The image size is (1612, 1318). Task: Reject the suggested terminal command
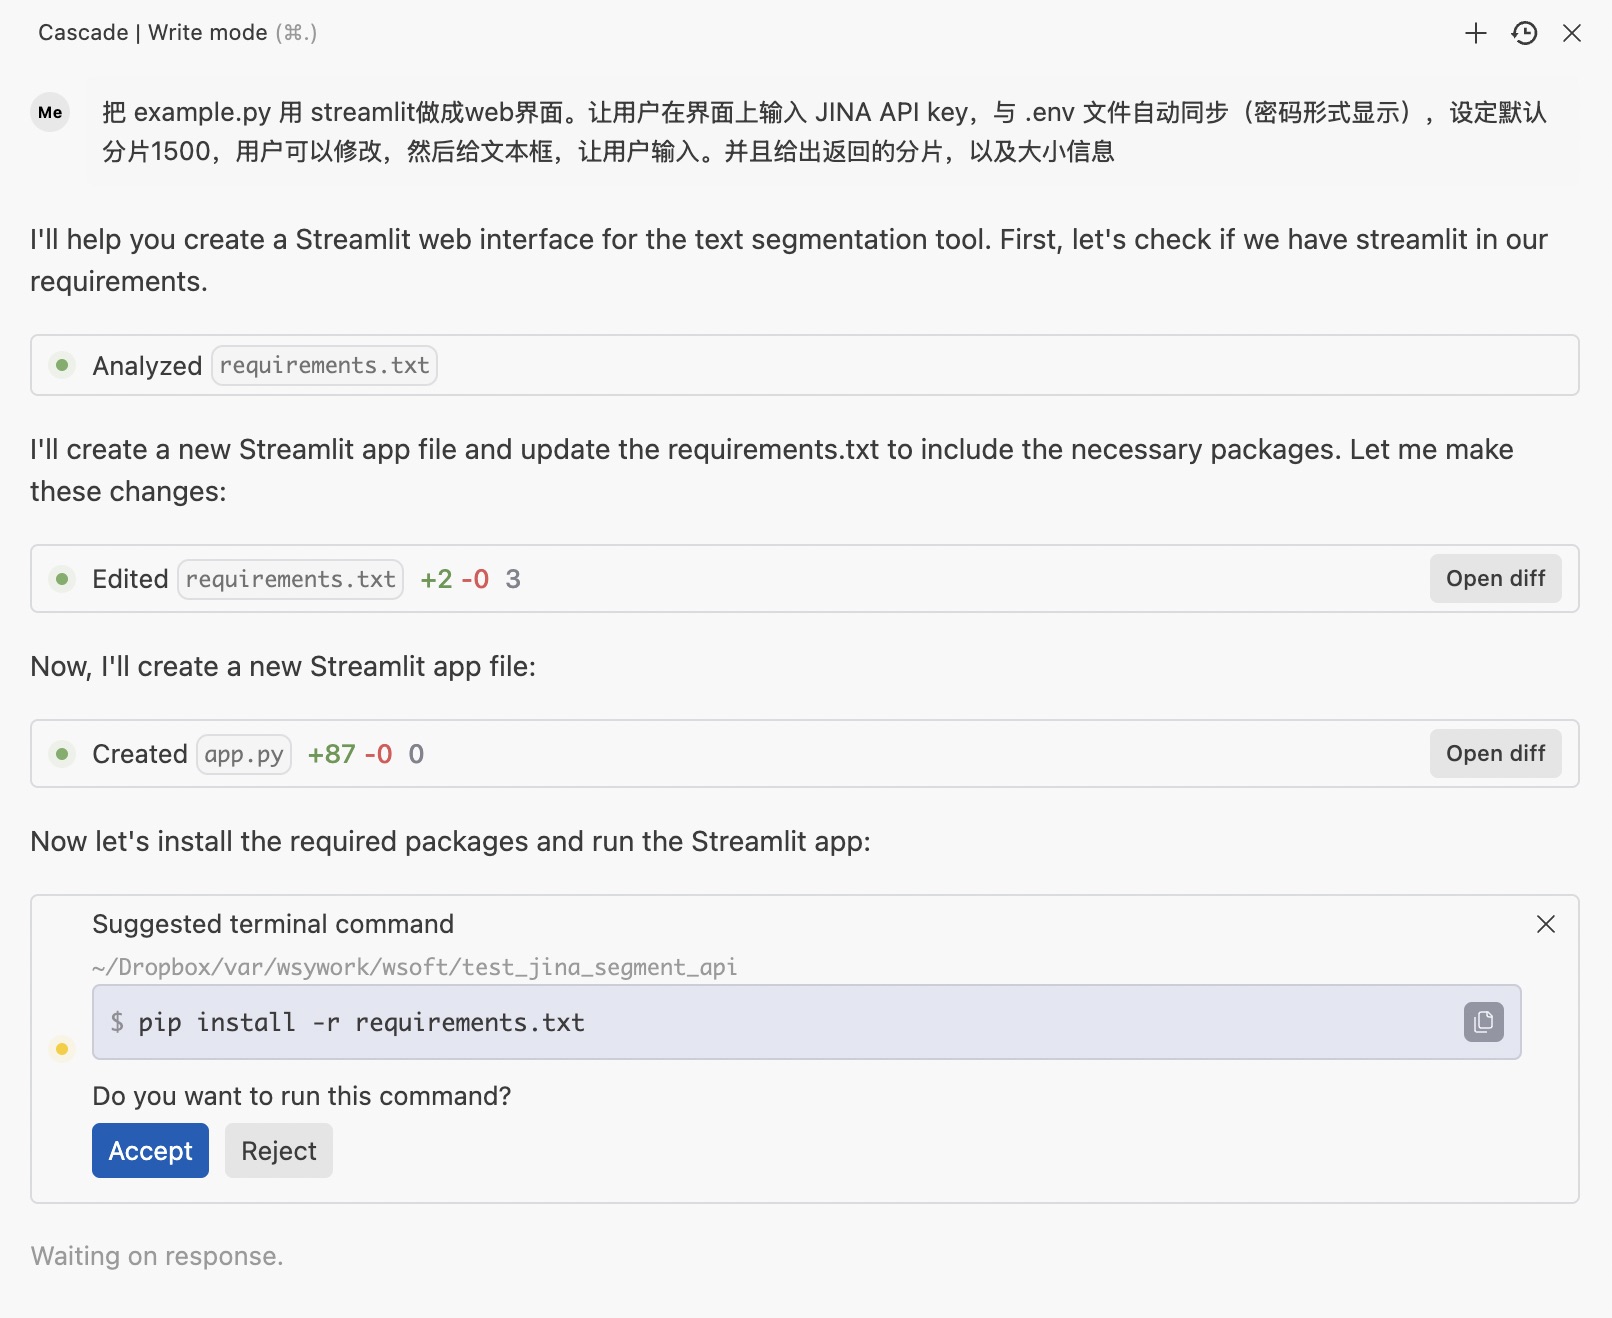tap(278, 1150)
